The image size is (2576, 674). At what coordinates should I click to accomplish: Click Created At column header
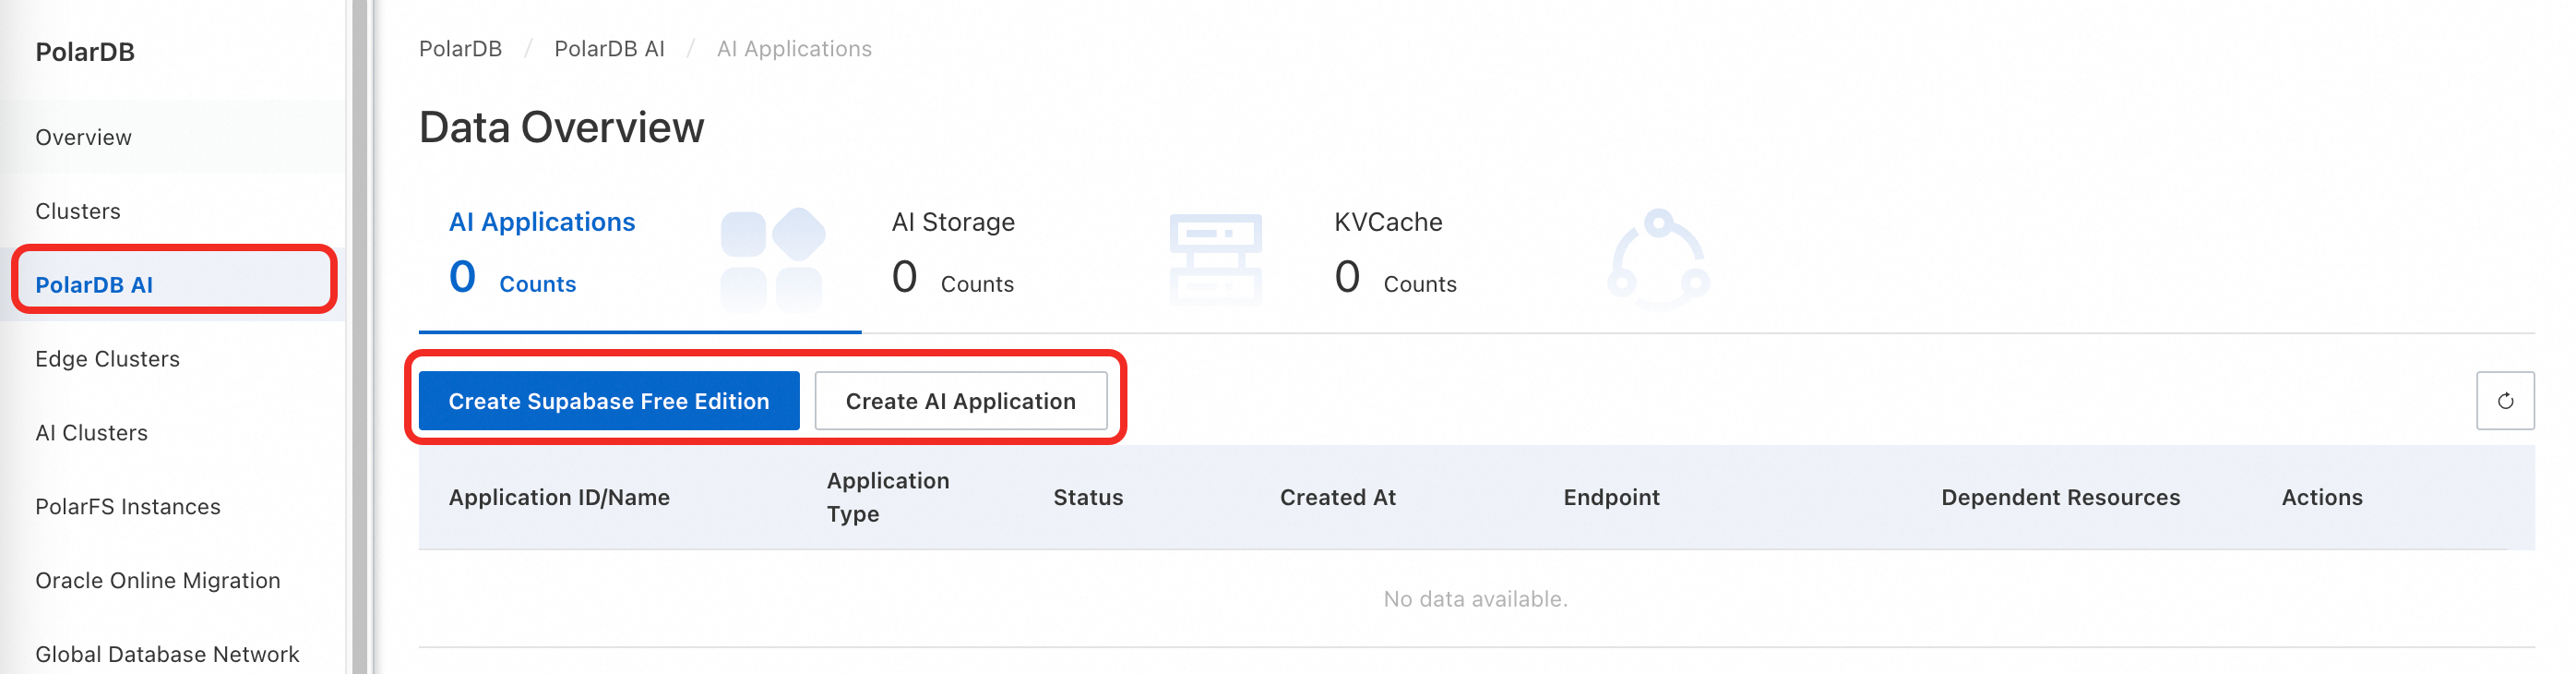tap(1338, 497)
